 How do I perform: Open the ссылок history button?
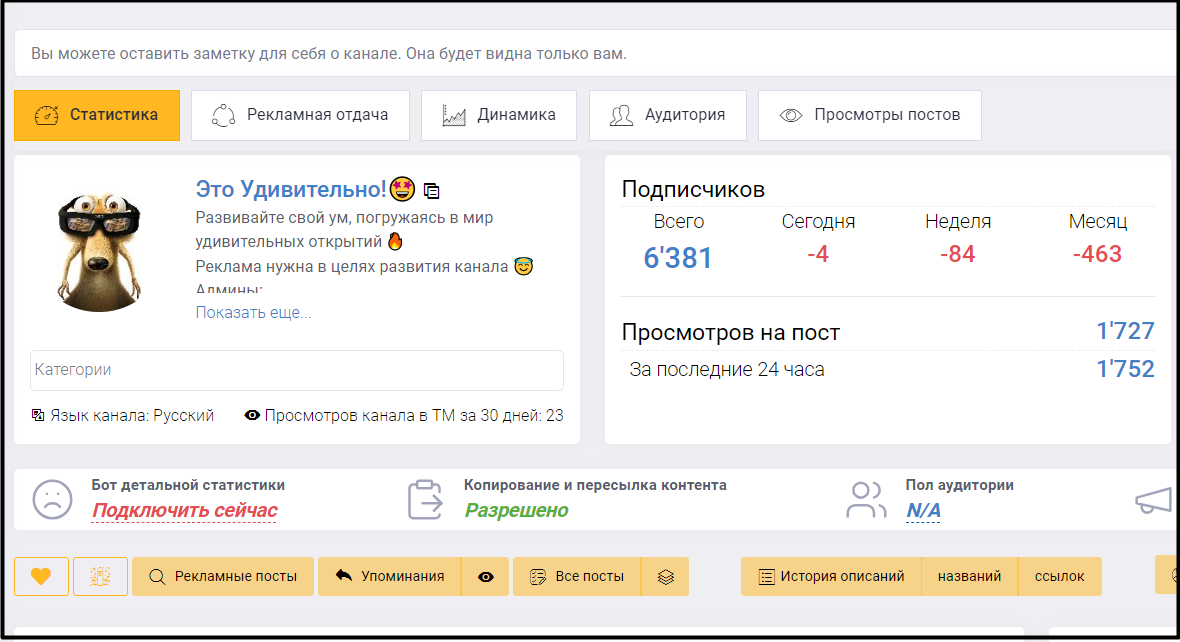pos(1060,576)
